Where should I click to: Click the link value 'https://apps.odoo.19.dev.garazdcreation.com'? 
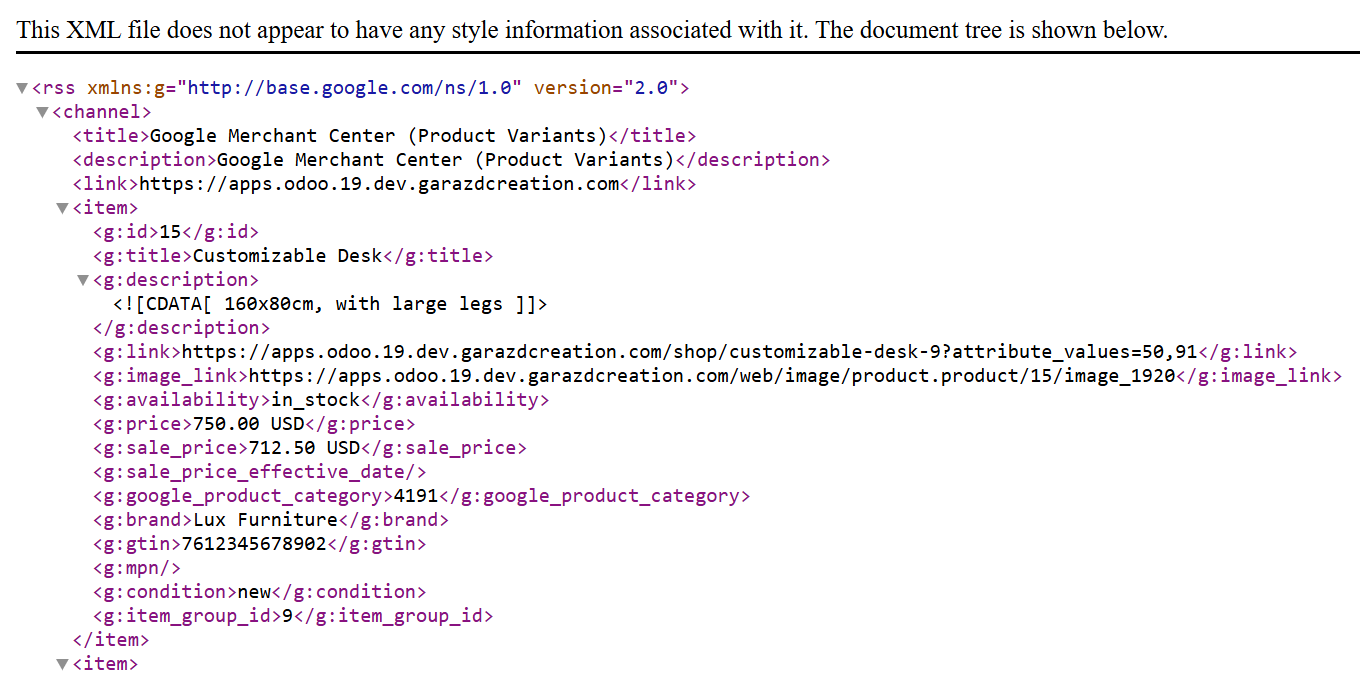379,184
